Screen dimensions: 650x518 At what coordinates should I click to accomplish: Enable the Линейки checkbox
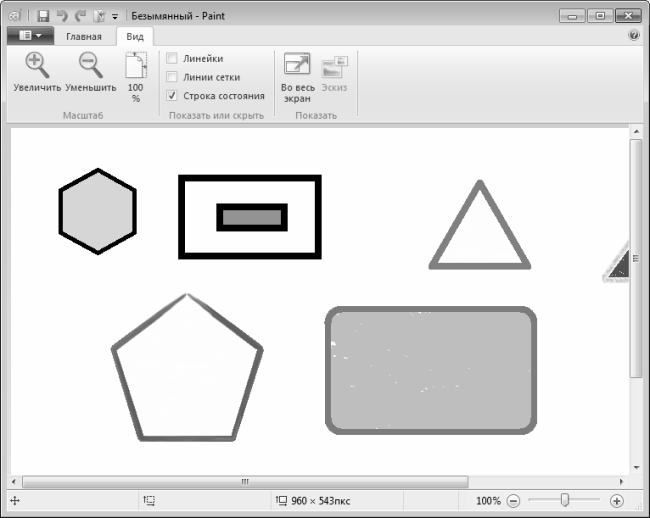[x=172, y=58]
